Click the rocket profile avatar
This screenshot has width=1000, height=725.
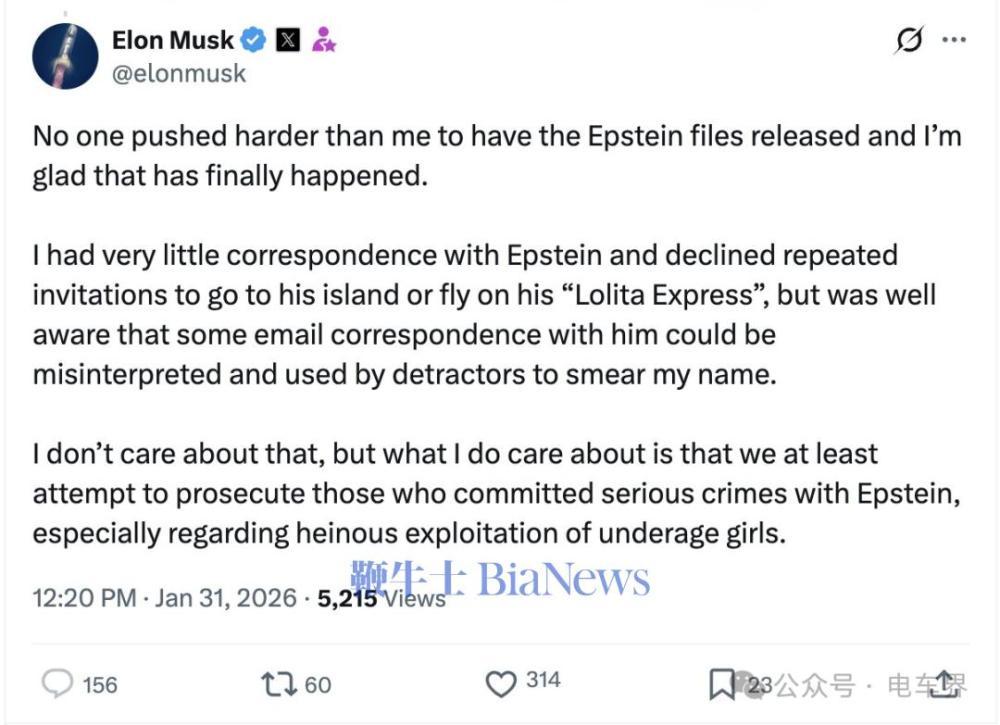(x=65, y=56)
